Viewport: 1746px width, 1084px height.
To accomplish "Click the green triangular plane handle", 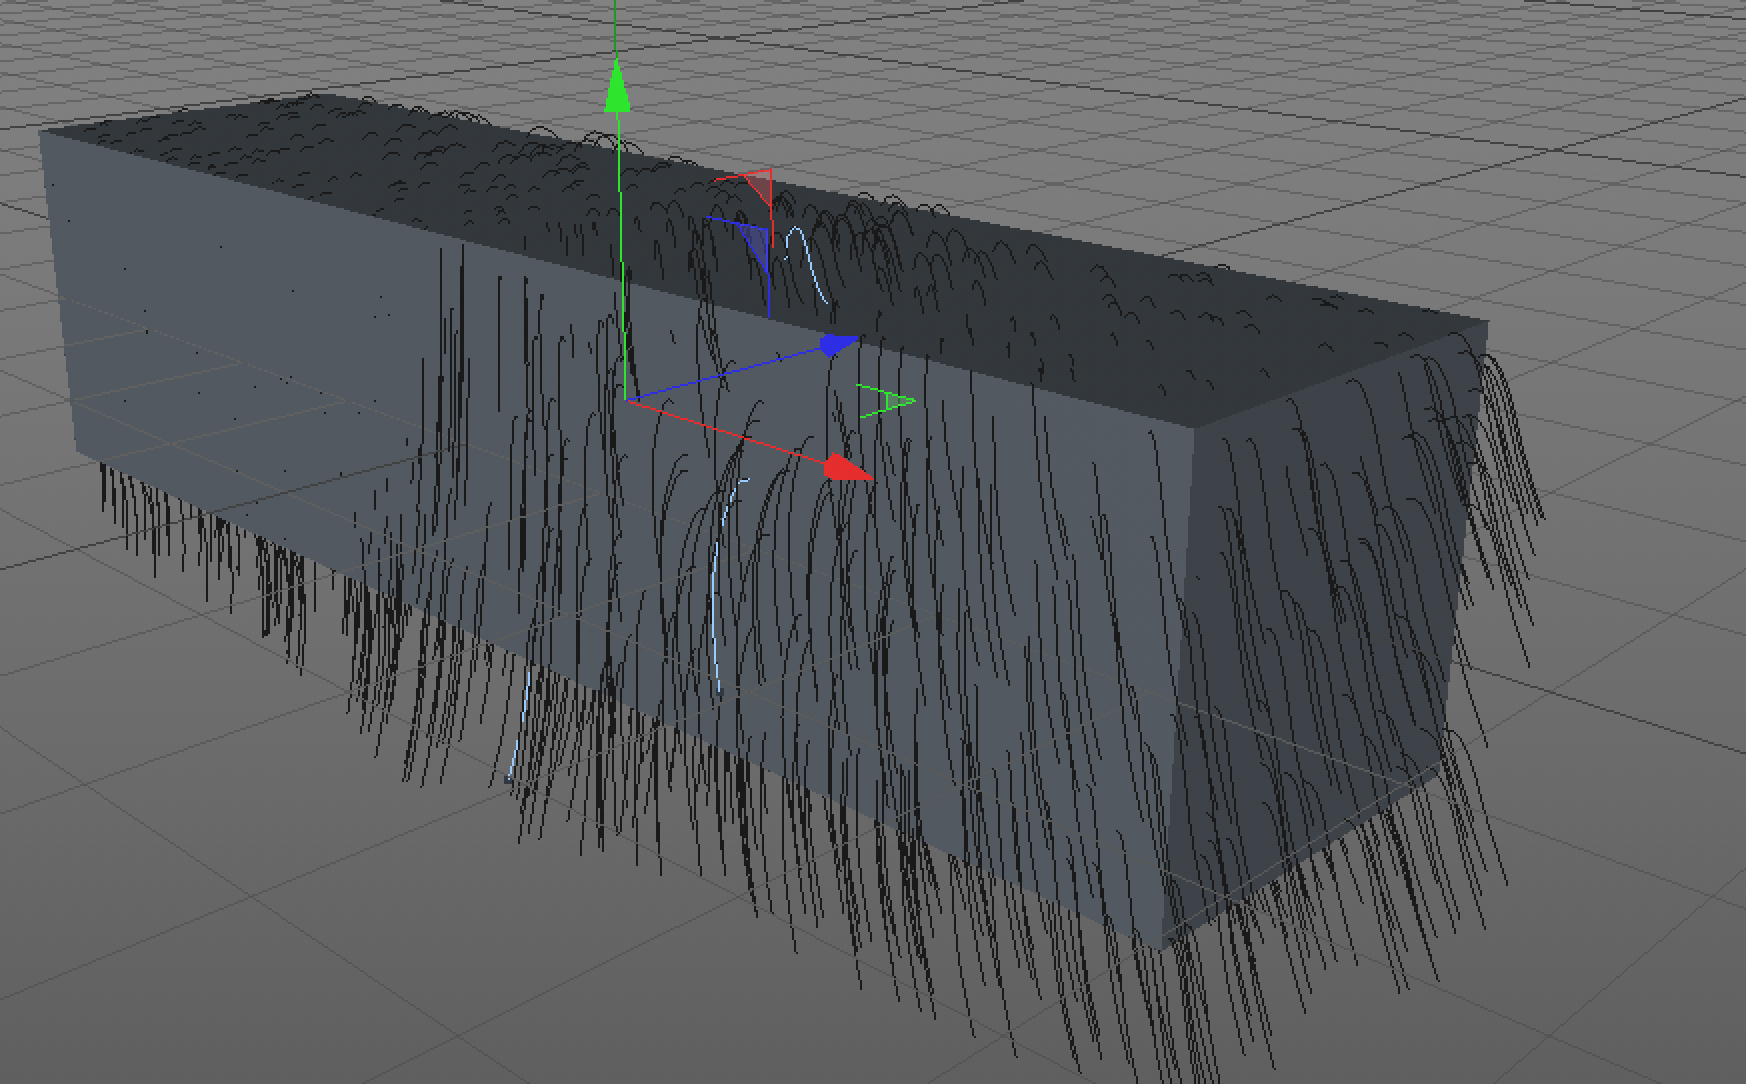I will [887, 402].
